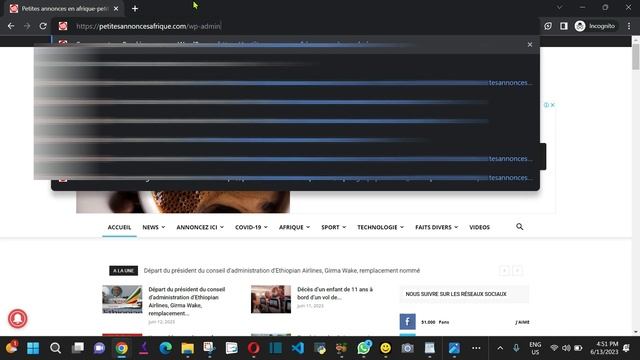Go back using the browser back arrow
The width and height of the screenshot is (640, 360).
11,26
